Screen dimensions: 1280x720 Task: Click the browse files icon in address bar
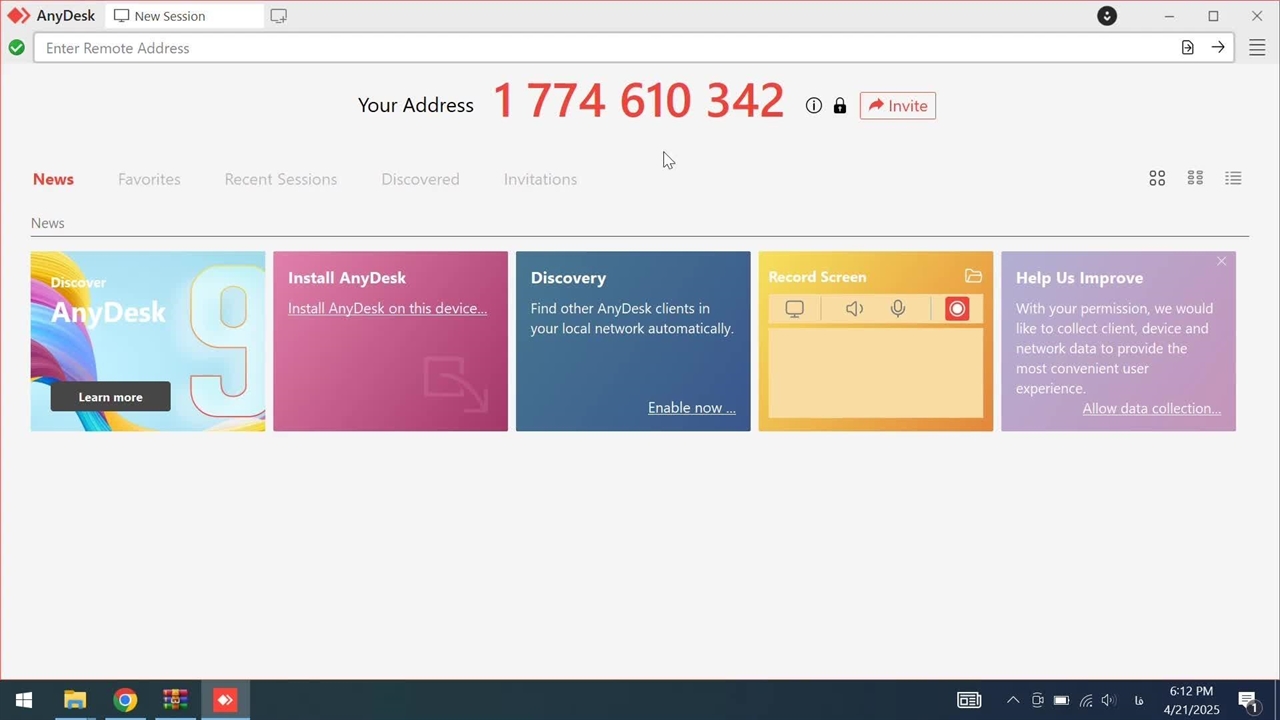point(1187,48)
